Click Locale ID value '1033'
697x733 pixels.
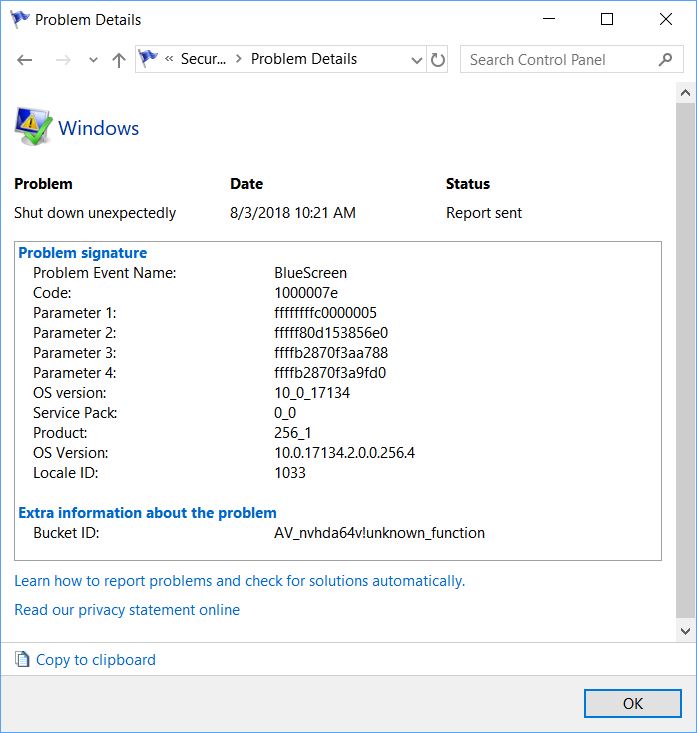click(x=290, y=473)
